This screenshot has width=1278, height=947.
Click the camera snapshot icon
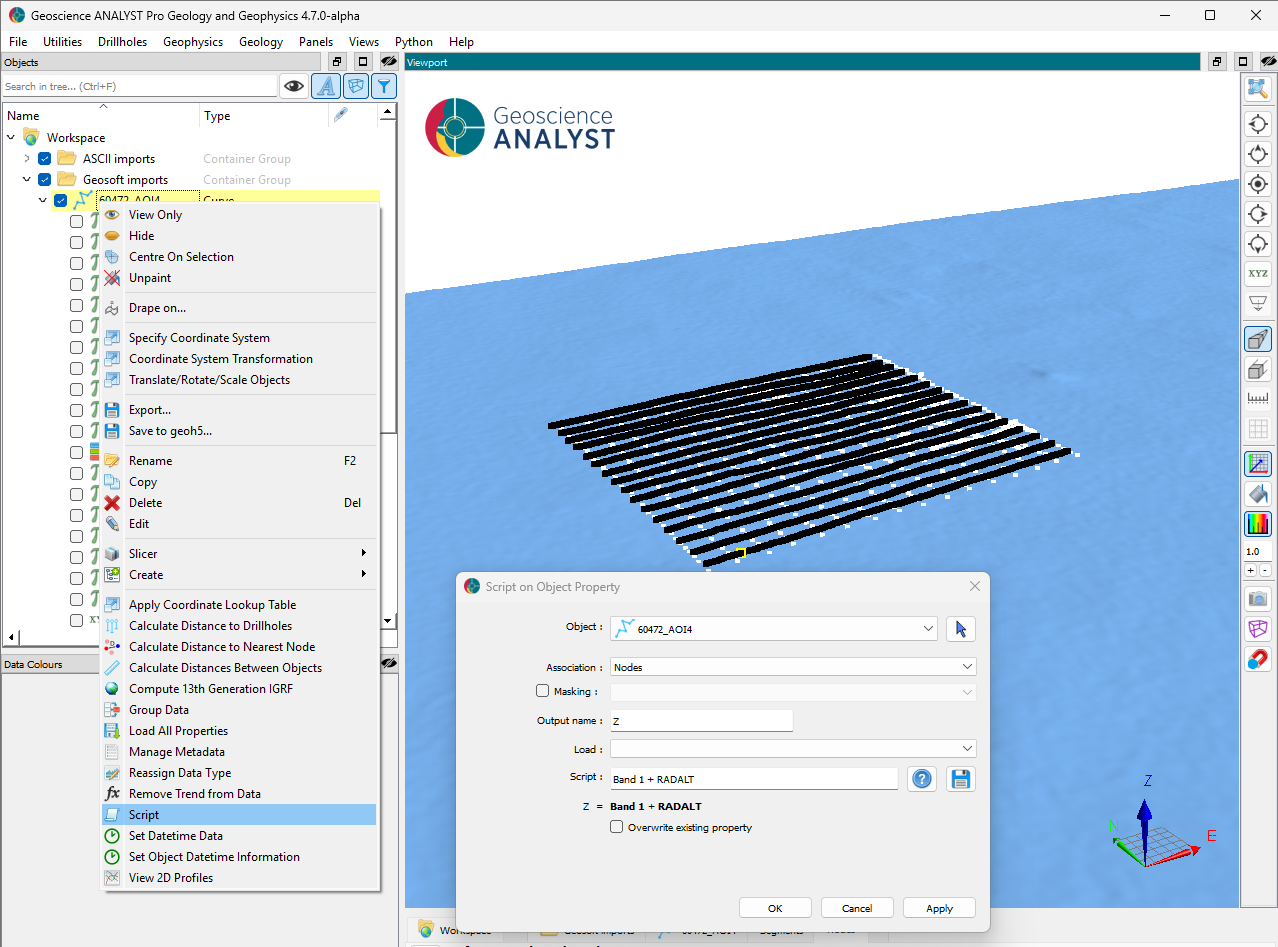1257,599
